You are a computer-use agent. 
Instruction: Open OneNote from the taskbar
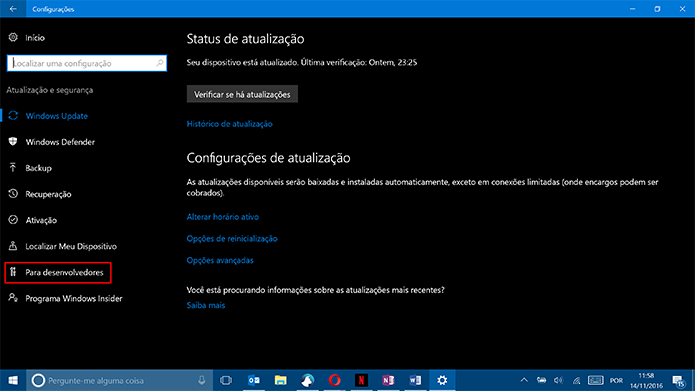pyautogui.click(x=388, y=380)
